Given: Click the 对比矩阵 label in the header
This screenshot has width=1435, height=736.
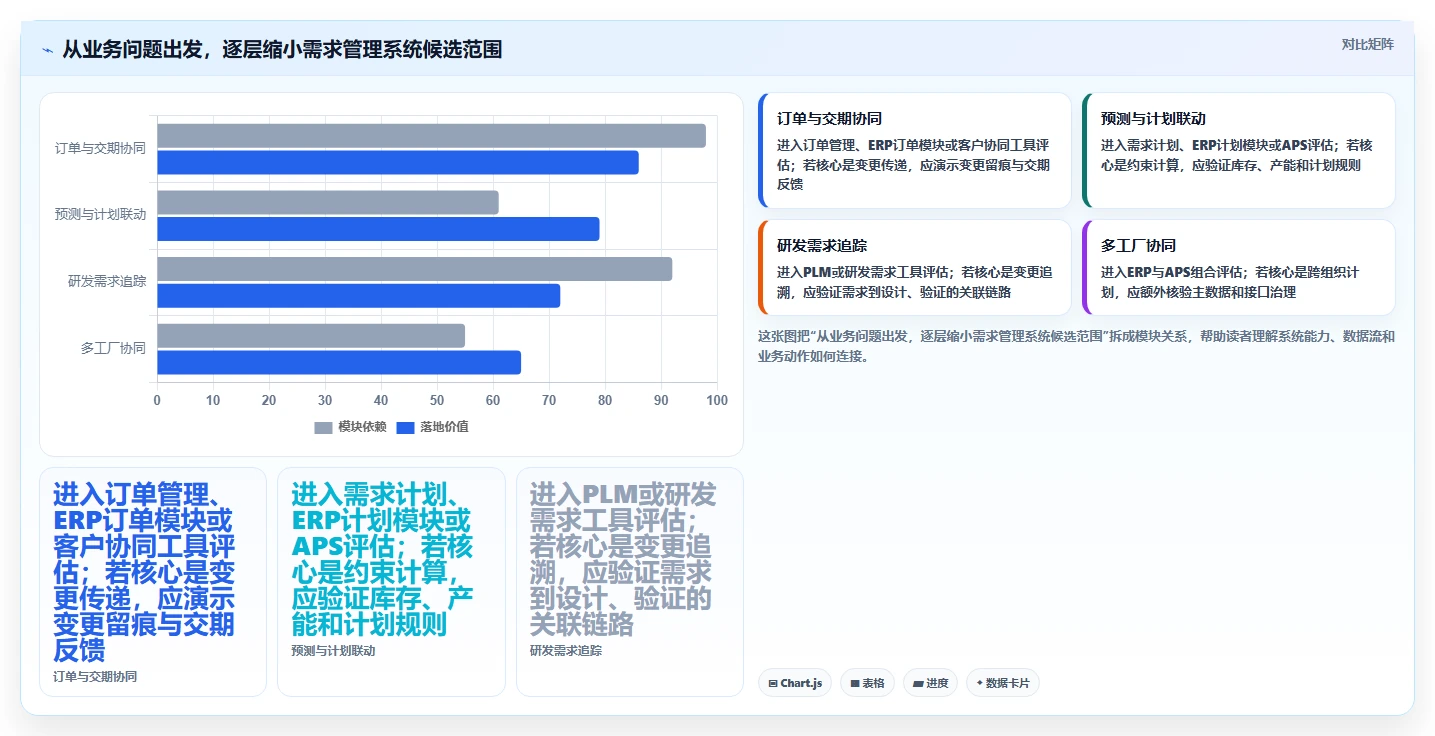Looking at the screenshot, I should [x=1367, y=44].
